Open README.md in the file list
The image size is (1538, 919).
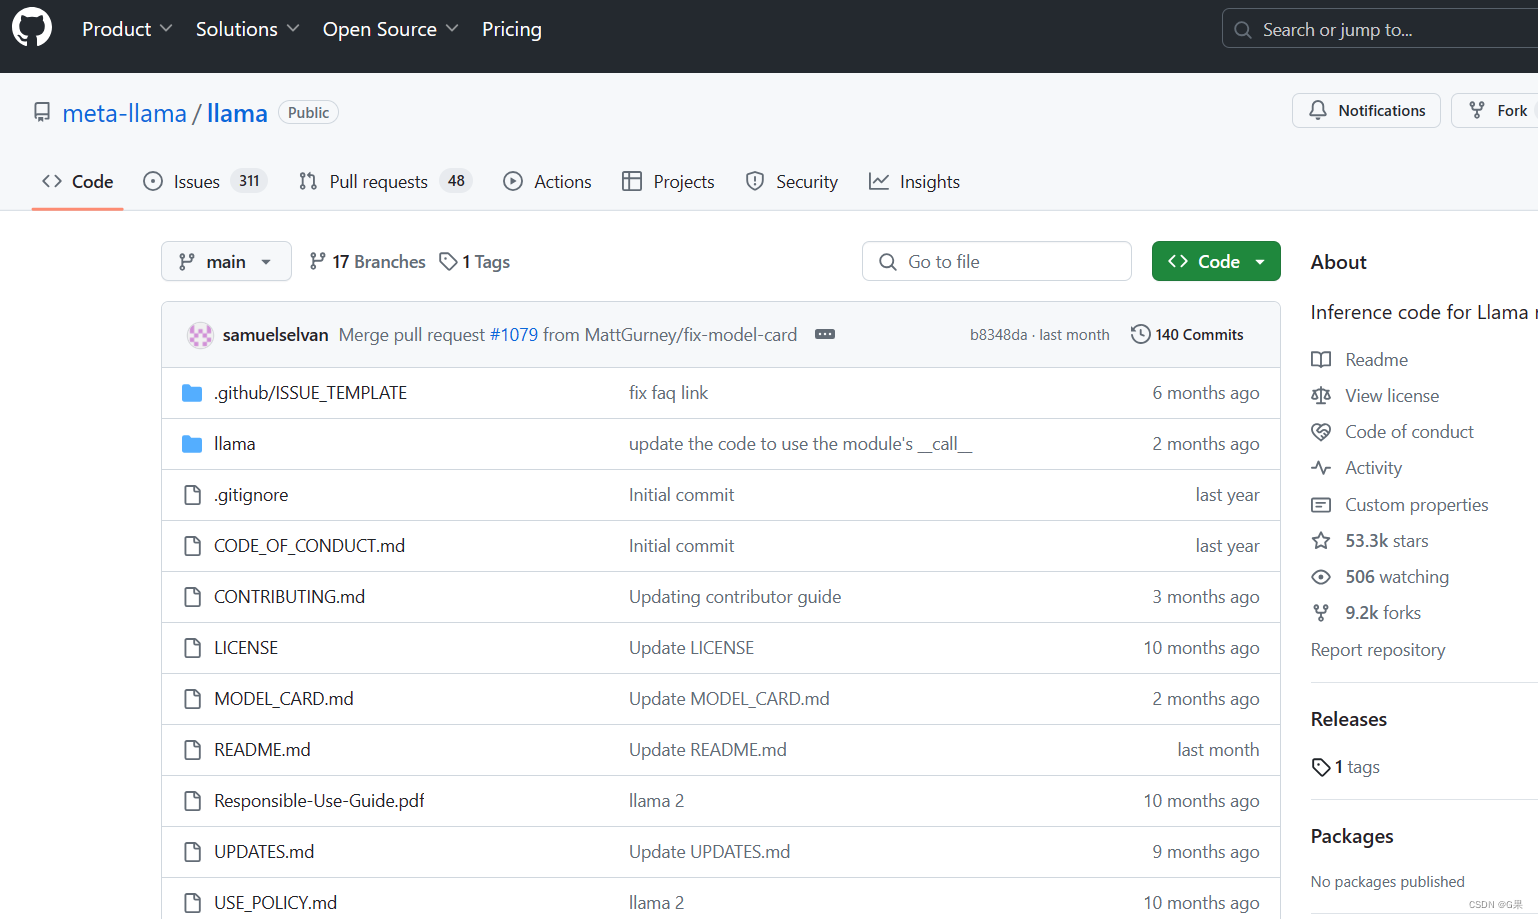262,750
